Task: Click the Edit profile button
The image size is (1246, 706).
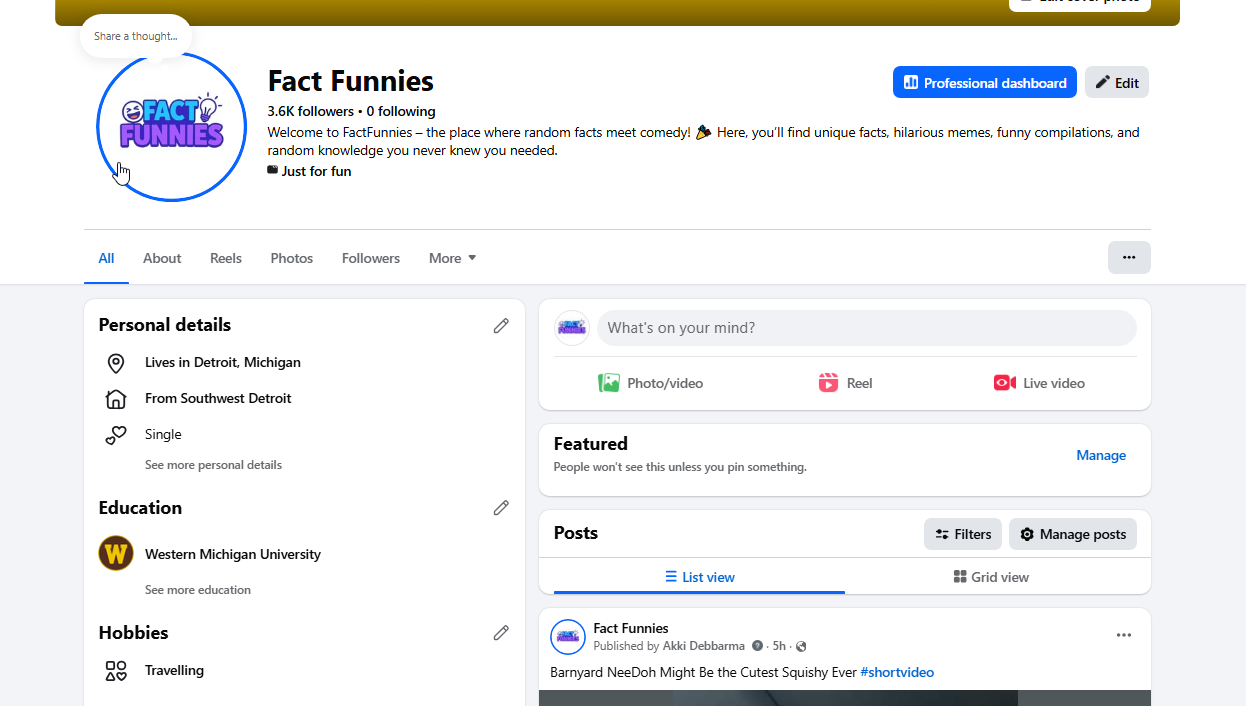Action: [1116, 83]
